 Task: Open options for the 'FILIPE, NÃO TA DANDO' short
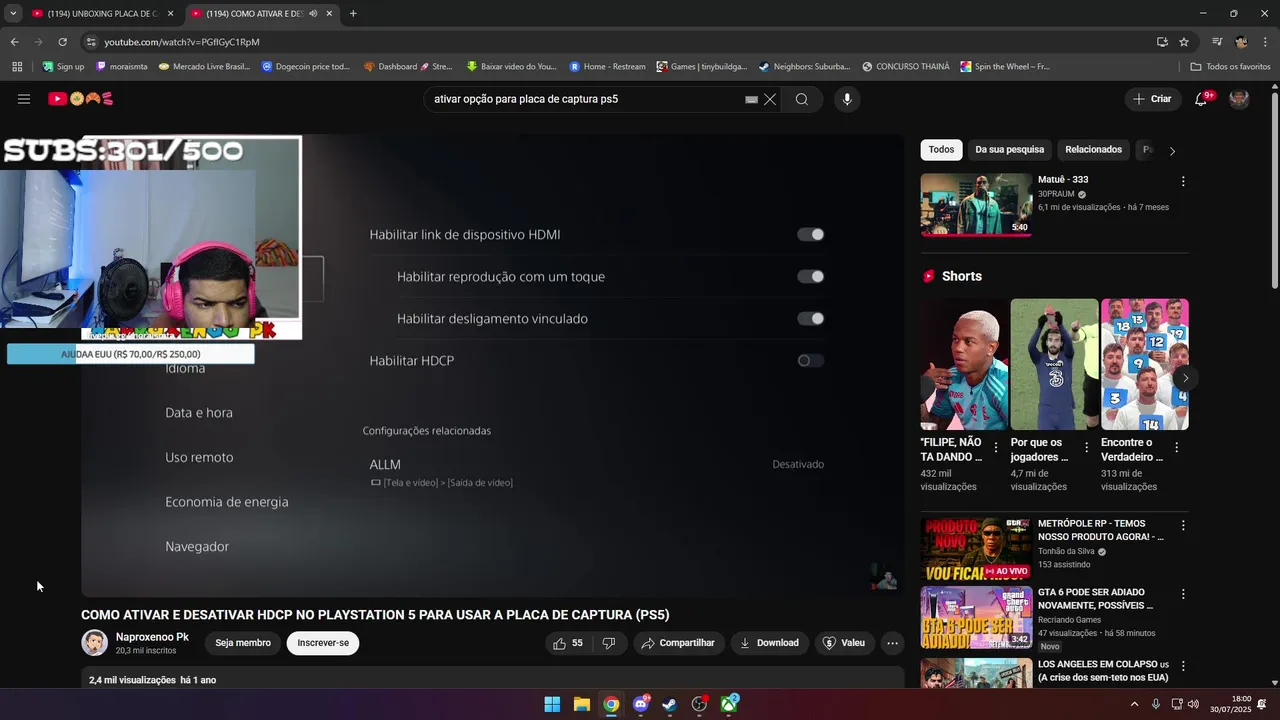(x=996, y=448)
